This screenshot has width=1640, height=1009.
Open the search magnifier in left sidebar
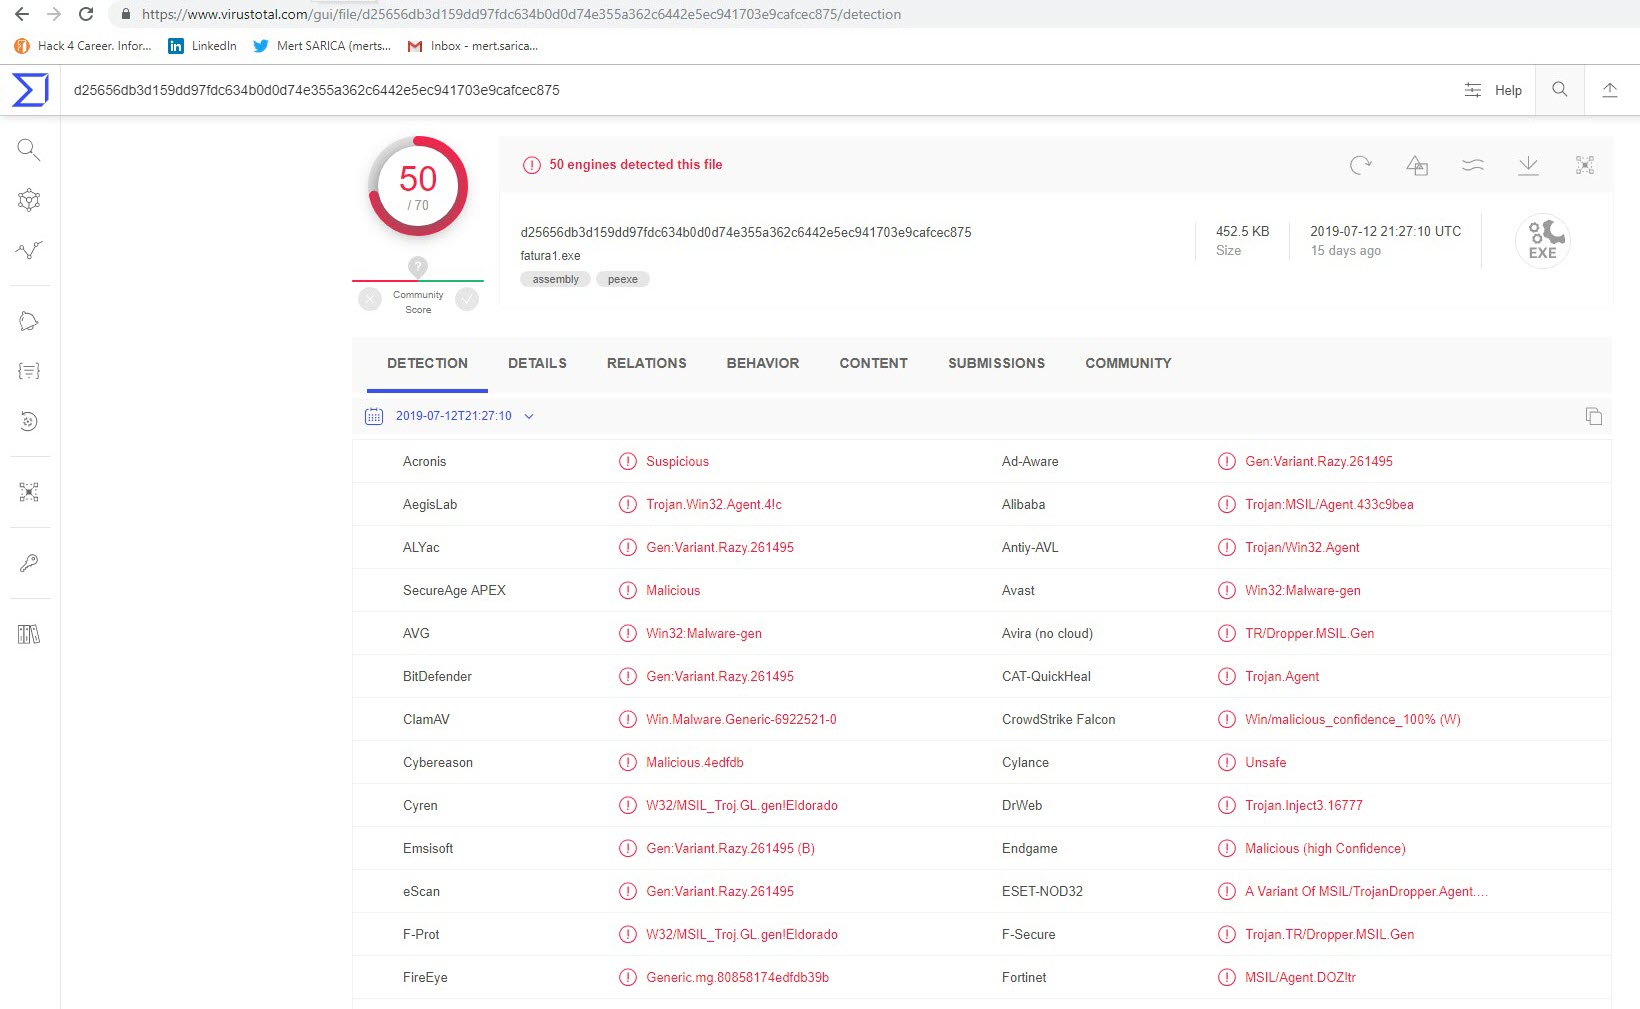pos(29,150)
